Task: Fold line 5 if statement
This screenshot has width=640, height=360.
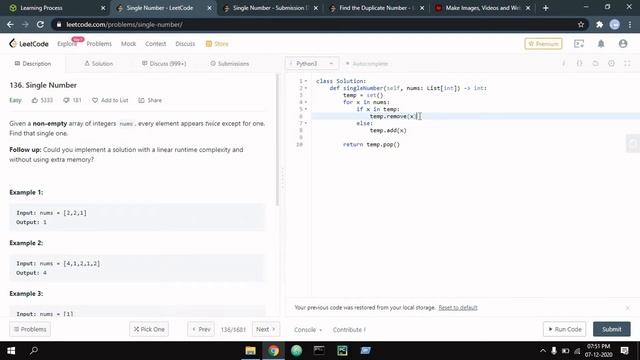Action: (x=306, y=109)
